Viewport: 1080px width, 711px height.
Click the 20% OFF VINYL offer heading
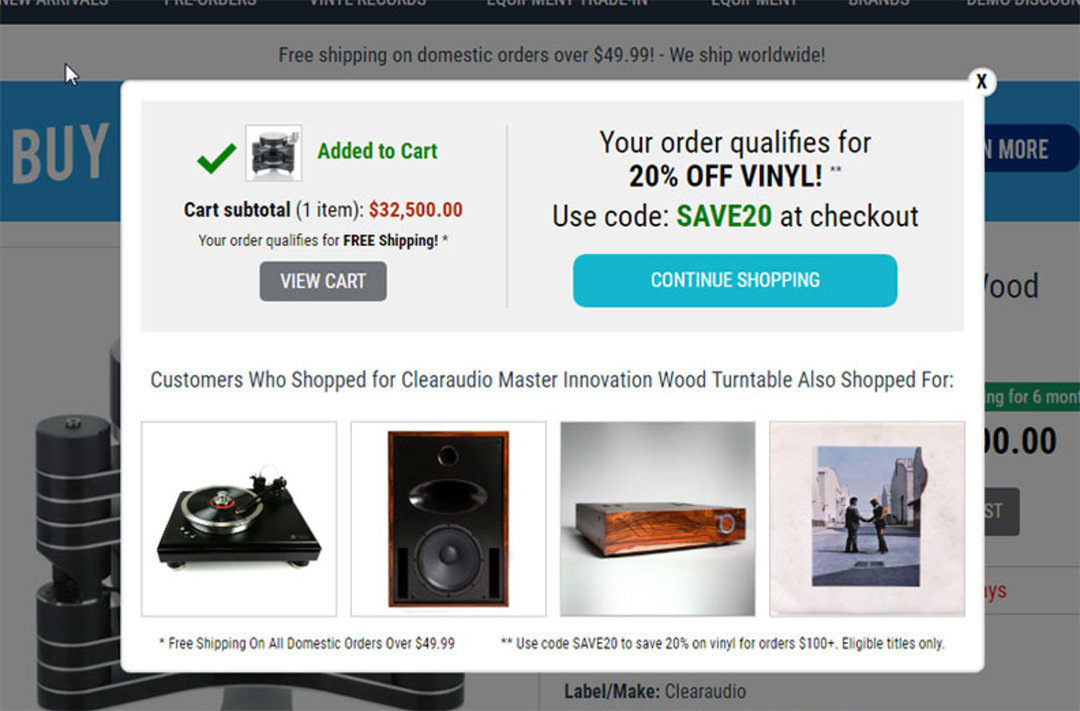[x=725, y=176]
